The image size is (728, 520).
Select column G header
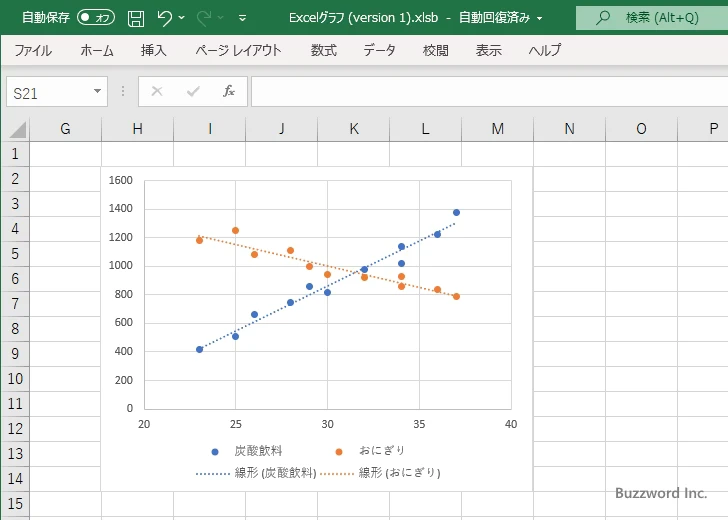click(x=65, y=129)
